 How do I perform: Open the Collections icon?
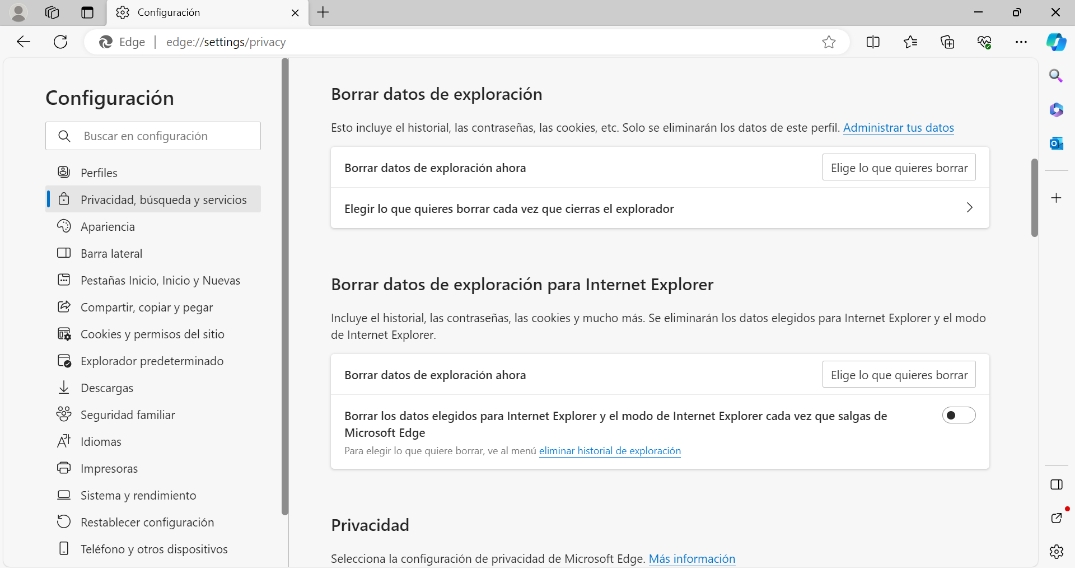tap(947, 42)
